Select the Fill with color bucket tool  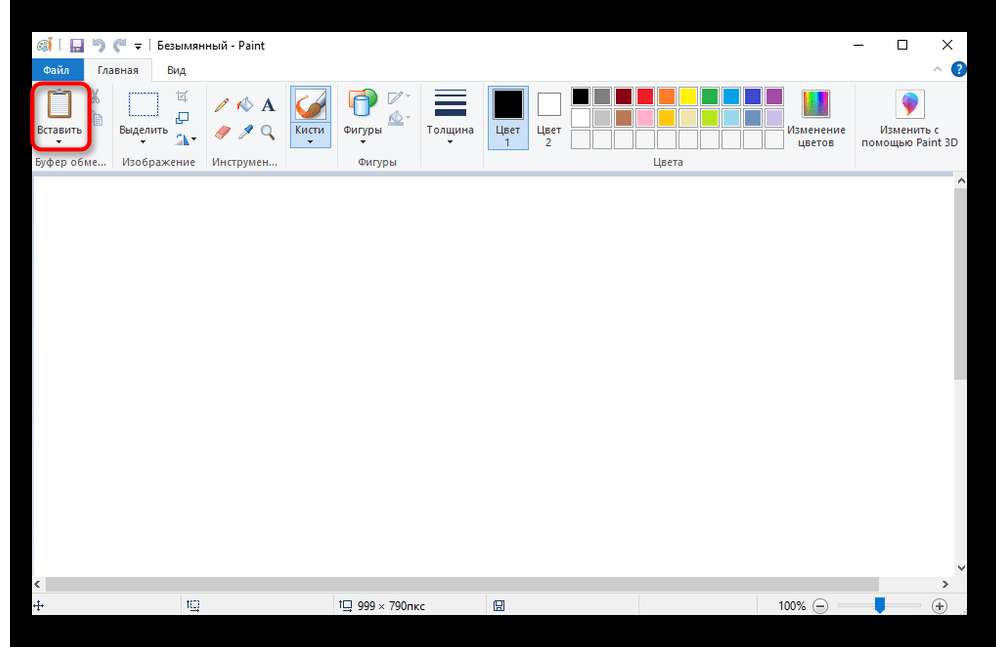coord(245,105)
